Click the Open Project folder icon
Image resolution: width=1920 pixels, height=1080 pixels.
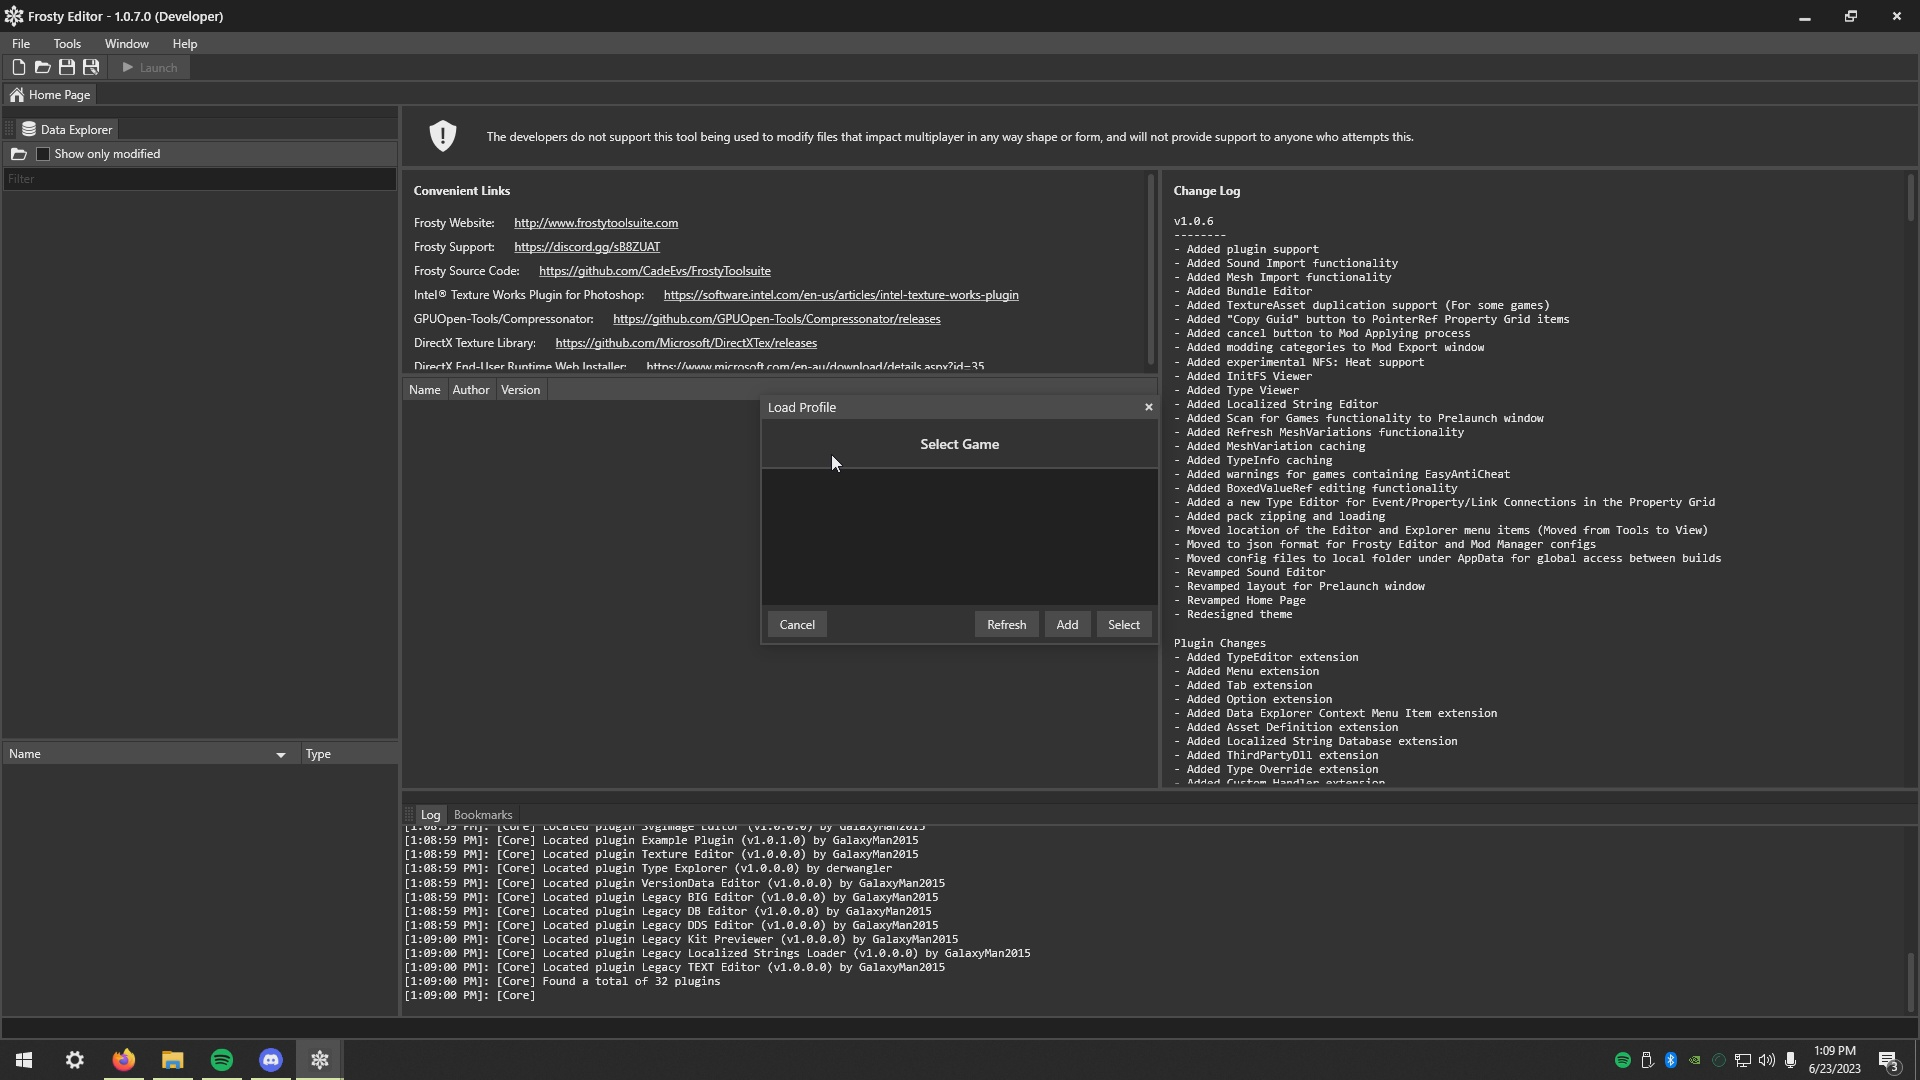click(42, 67)
